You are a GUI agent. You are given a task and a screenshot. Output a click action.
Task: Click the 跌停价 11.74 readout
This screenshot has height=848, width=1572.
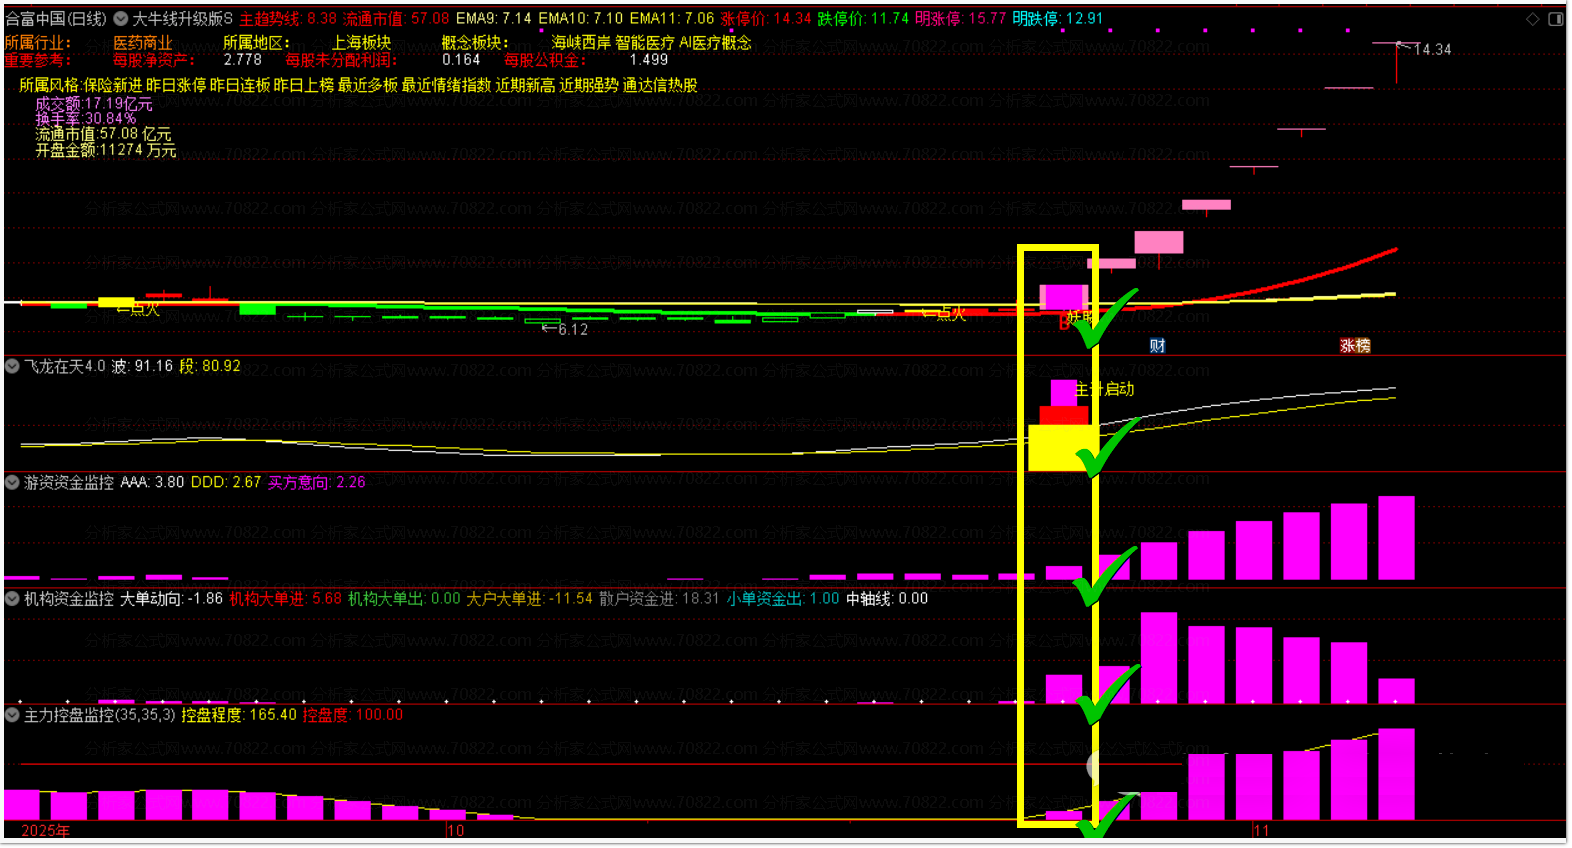point(863,18)
